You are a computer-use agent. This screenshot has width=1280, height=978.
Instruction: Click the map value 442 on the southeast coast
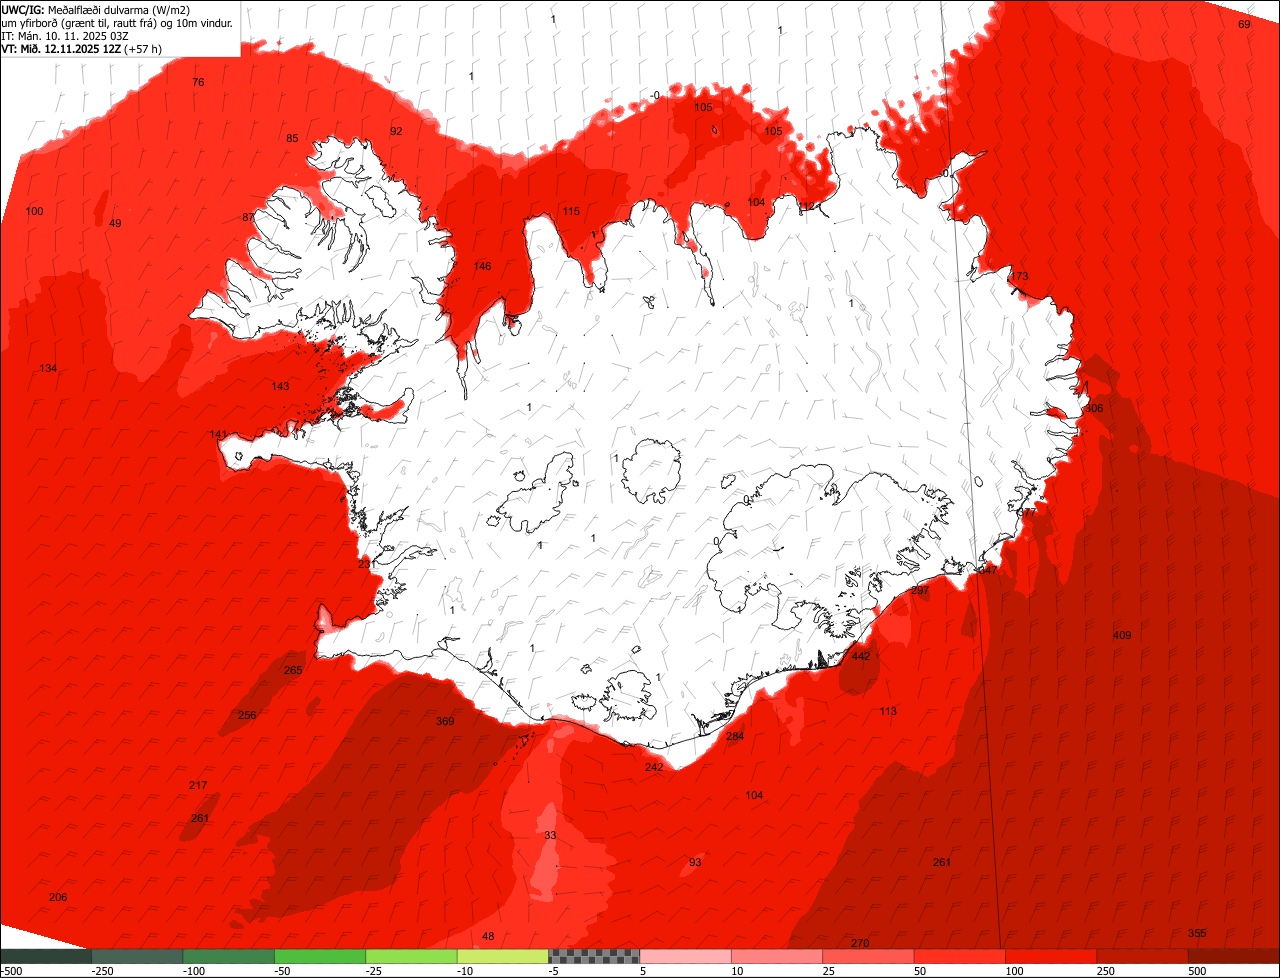(x=860, y=656)
